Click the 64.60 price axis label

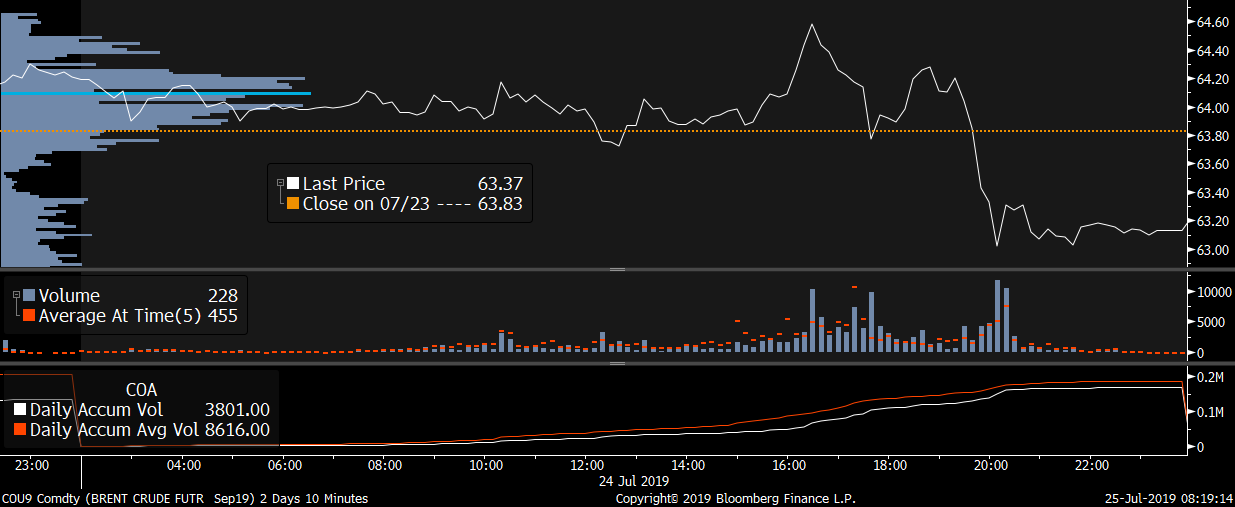click(x=1212, y=22)
